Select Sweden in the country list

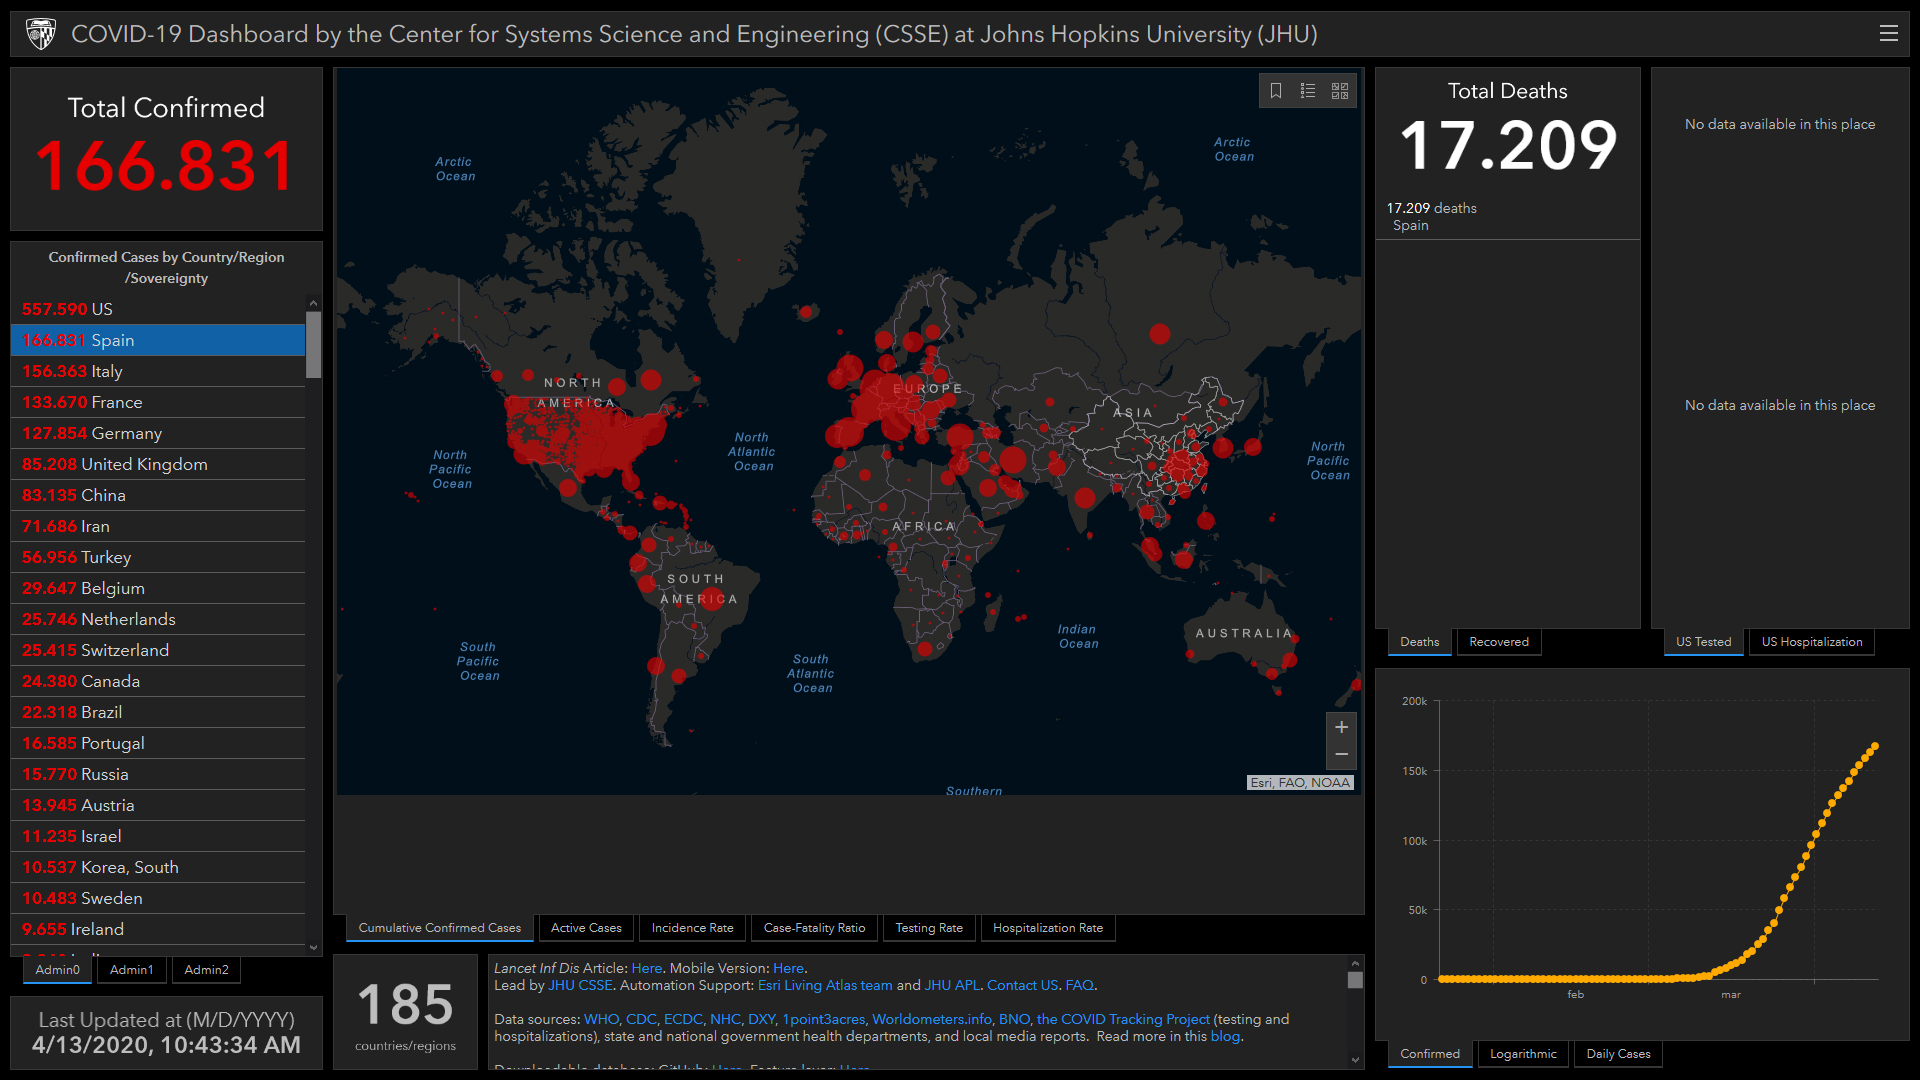[158, 898]
